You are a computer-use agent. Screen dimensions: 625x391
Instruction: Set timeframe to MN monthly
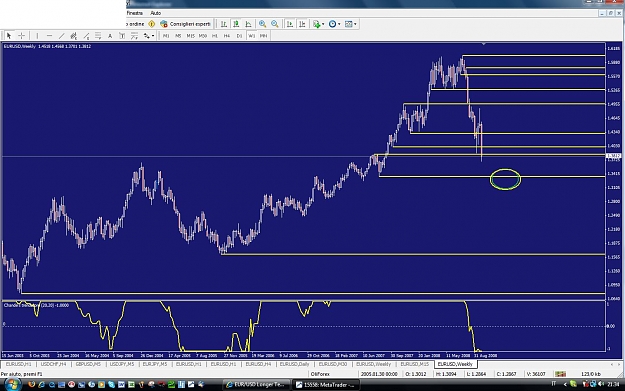coord(263,36)
